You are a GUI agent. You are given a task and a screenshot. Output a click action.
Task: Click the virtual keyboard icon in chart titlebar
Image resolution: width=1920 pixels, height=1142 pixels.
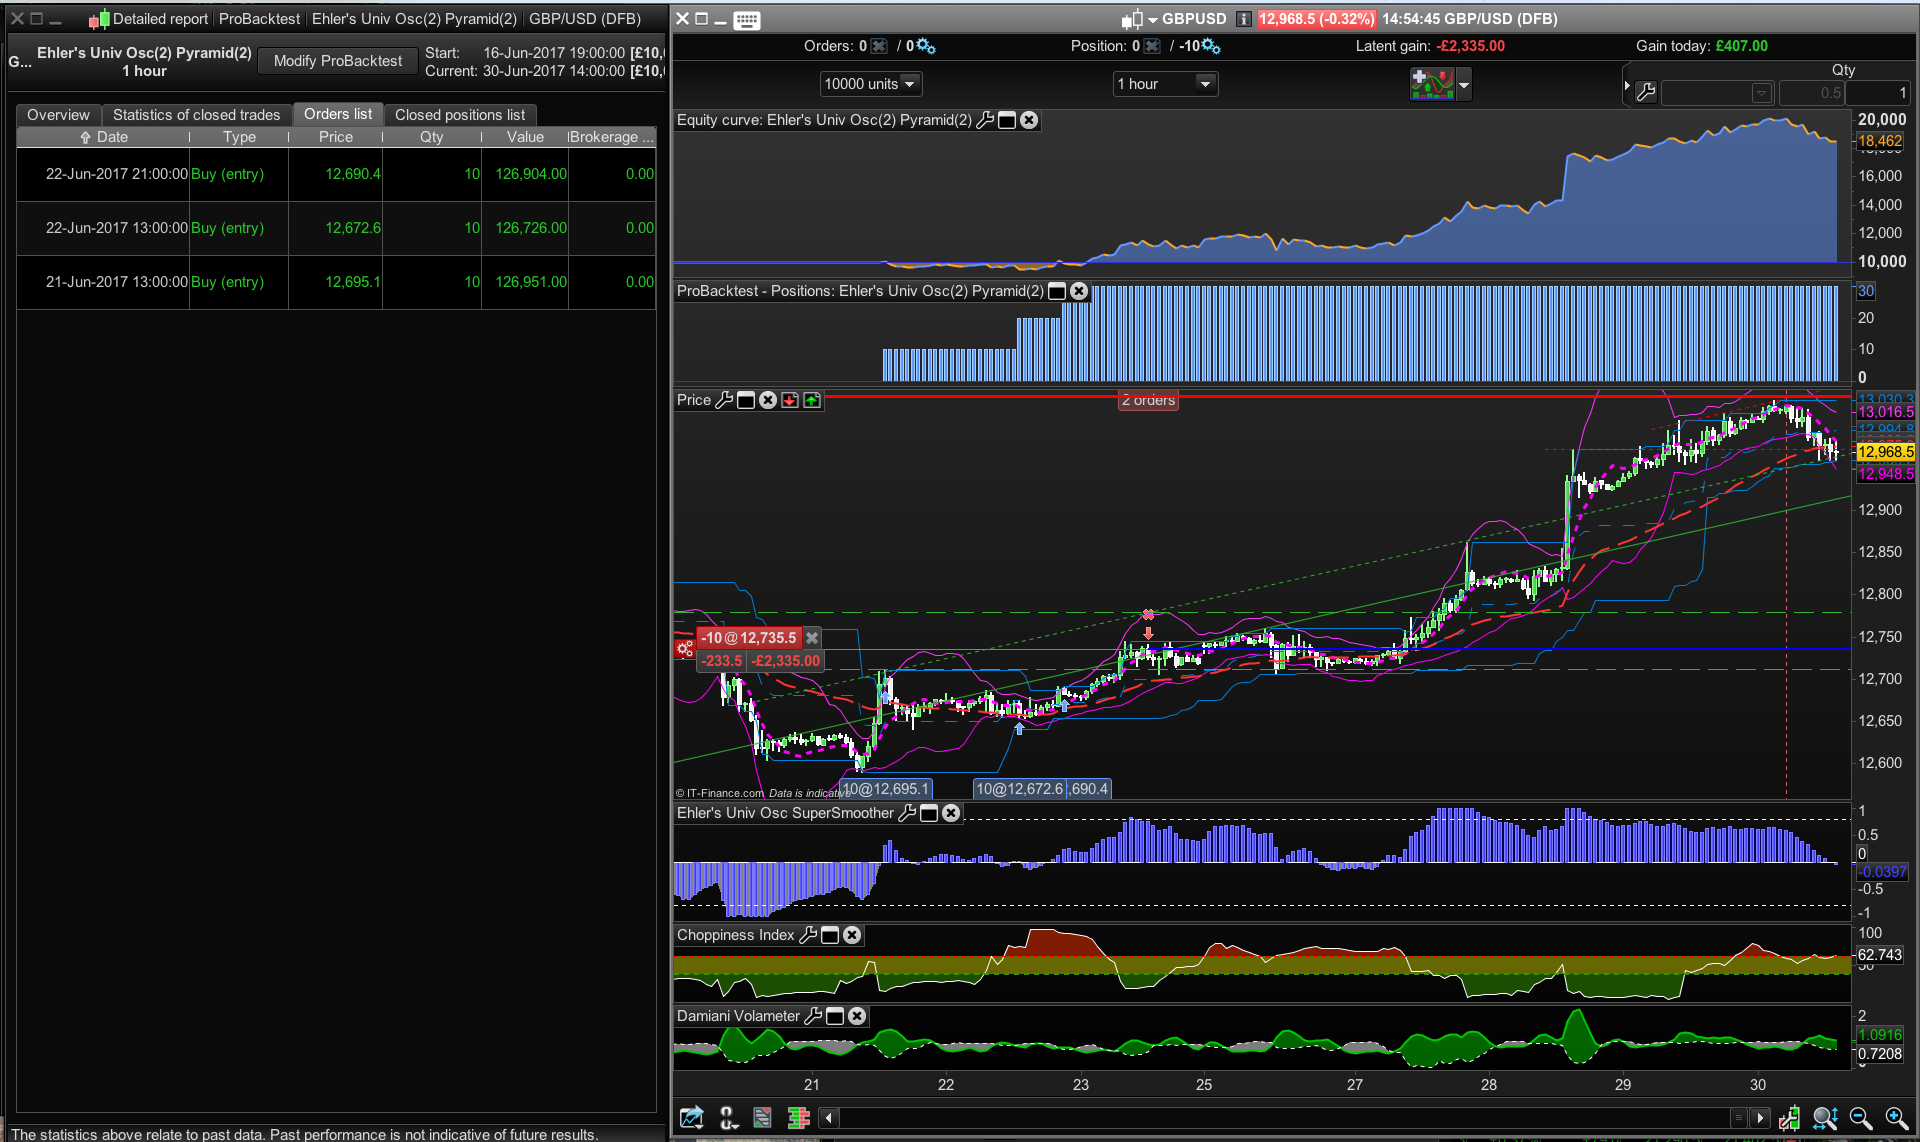tap(746, 20)
